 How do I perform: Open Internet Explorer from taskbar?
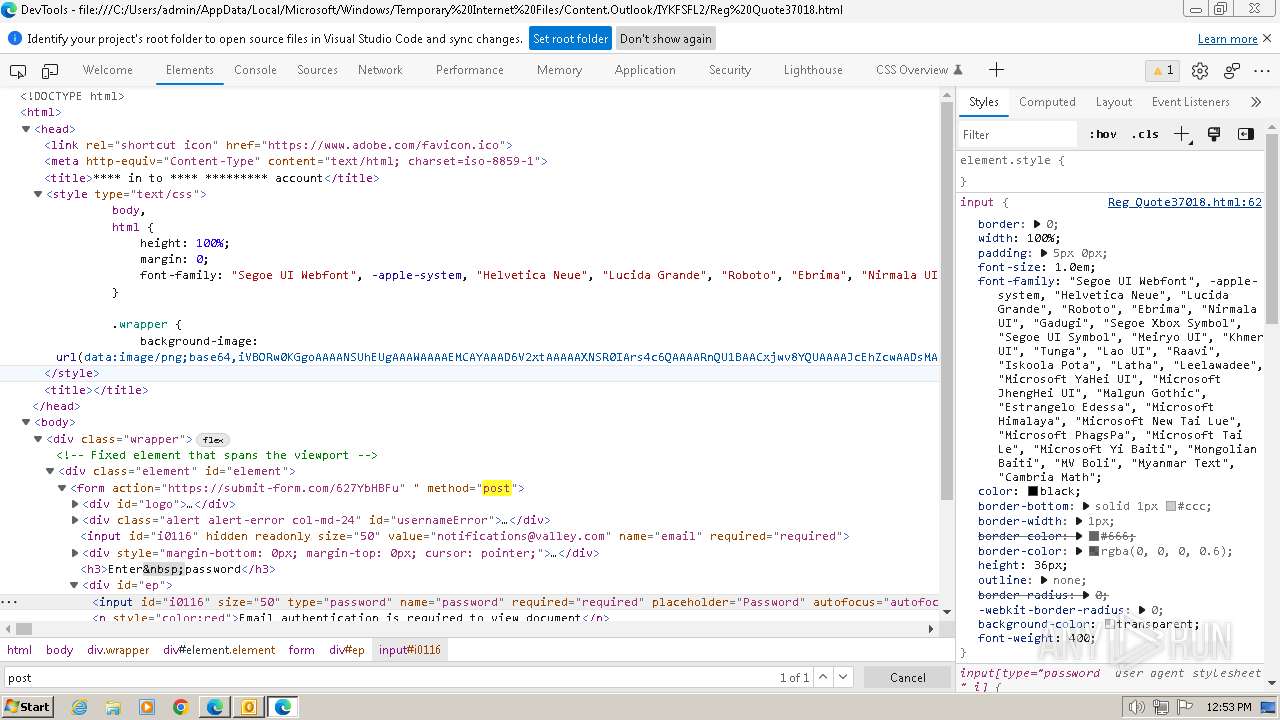79,707
